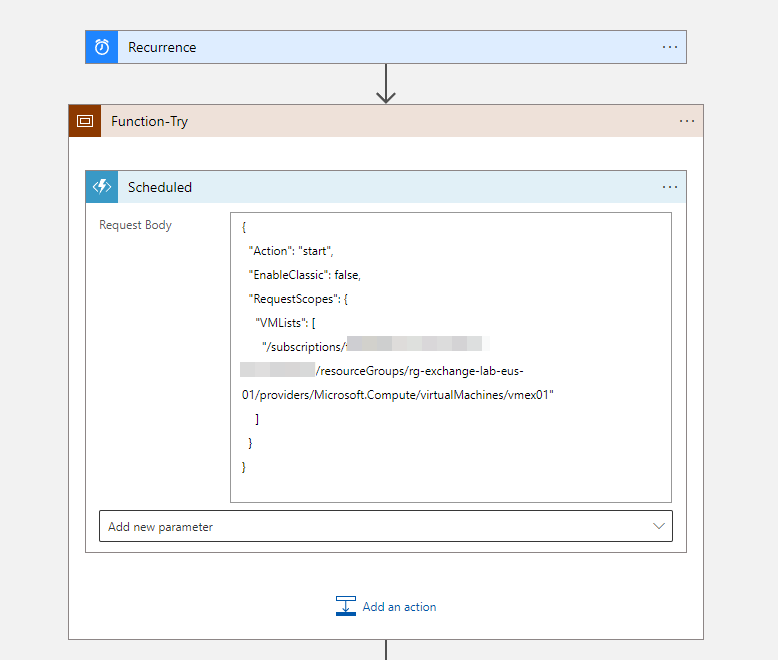Click the Add an action link
The width and height of the screenshot is (778, 660).
click(399, 607)
